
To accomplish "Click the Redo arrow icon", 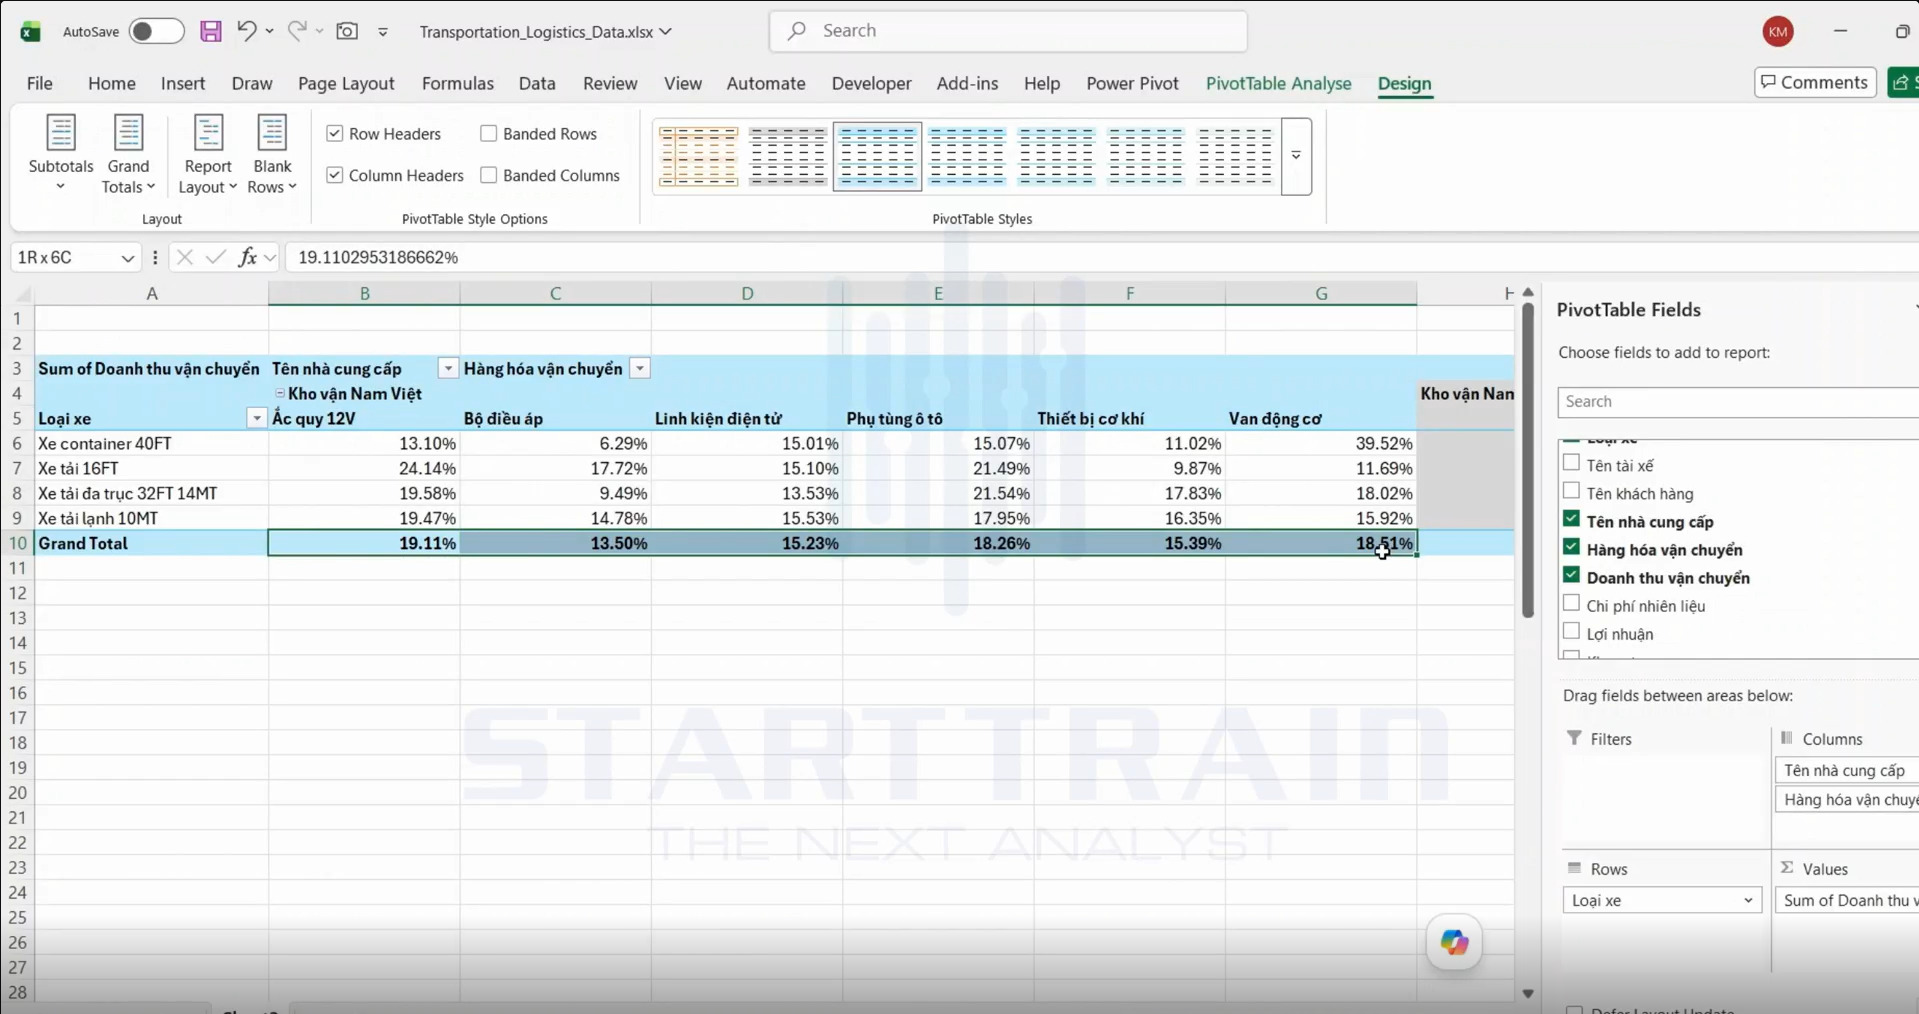I will tap(297, 31).
